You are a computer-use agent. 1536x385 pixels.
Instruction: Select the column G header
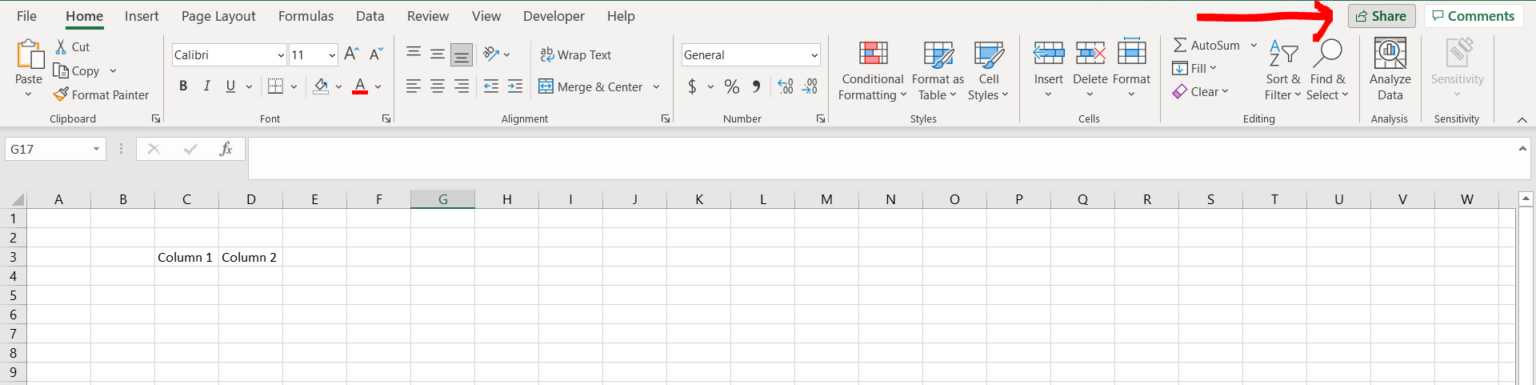(443, 199)
